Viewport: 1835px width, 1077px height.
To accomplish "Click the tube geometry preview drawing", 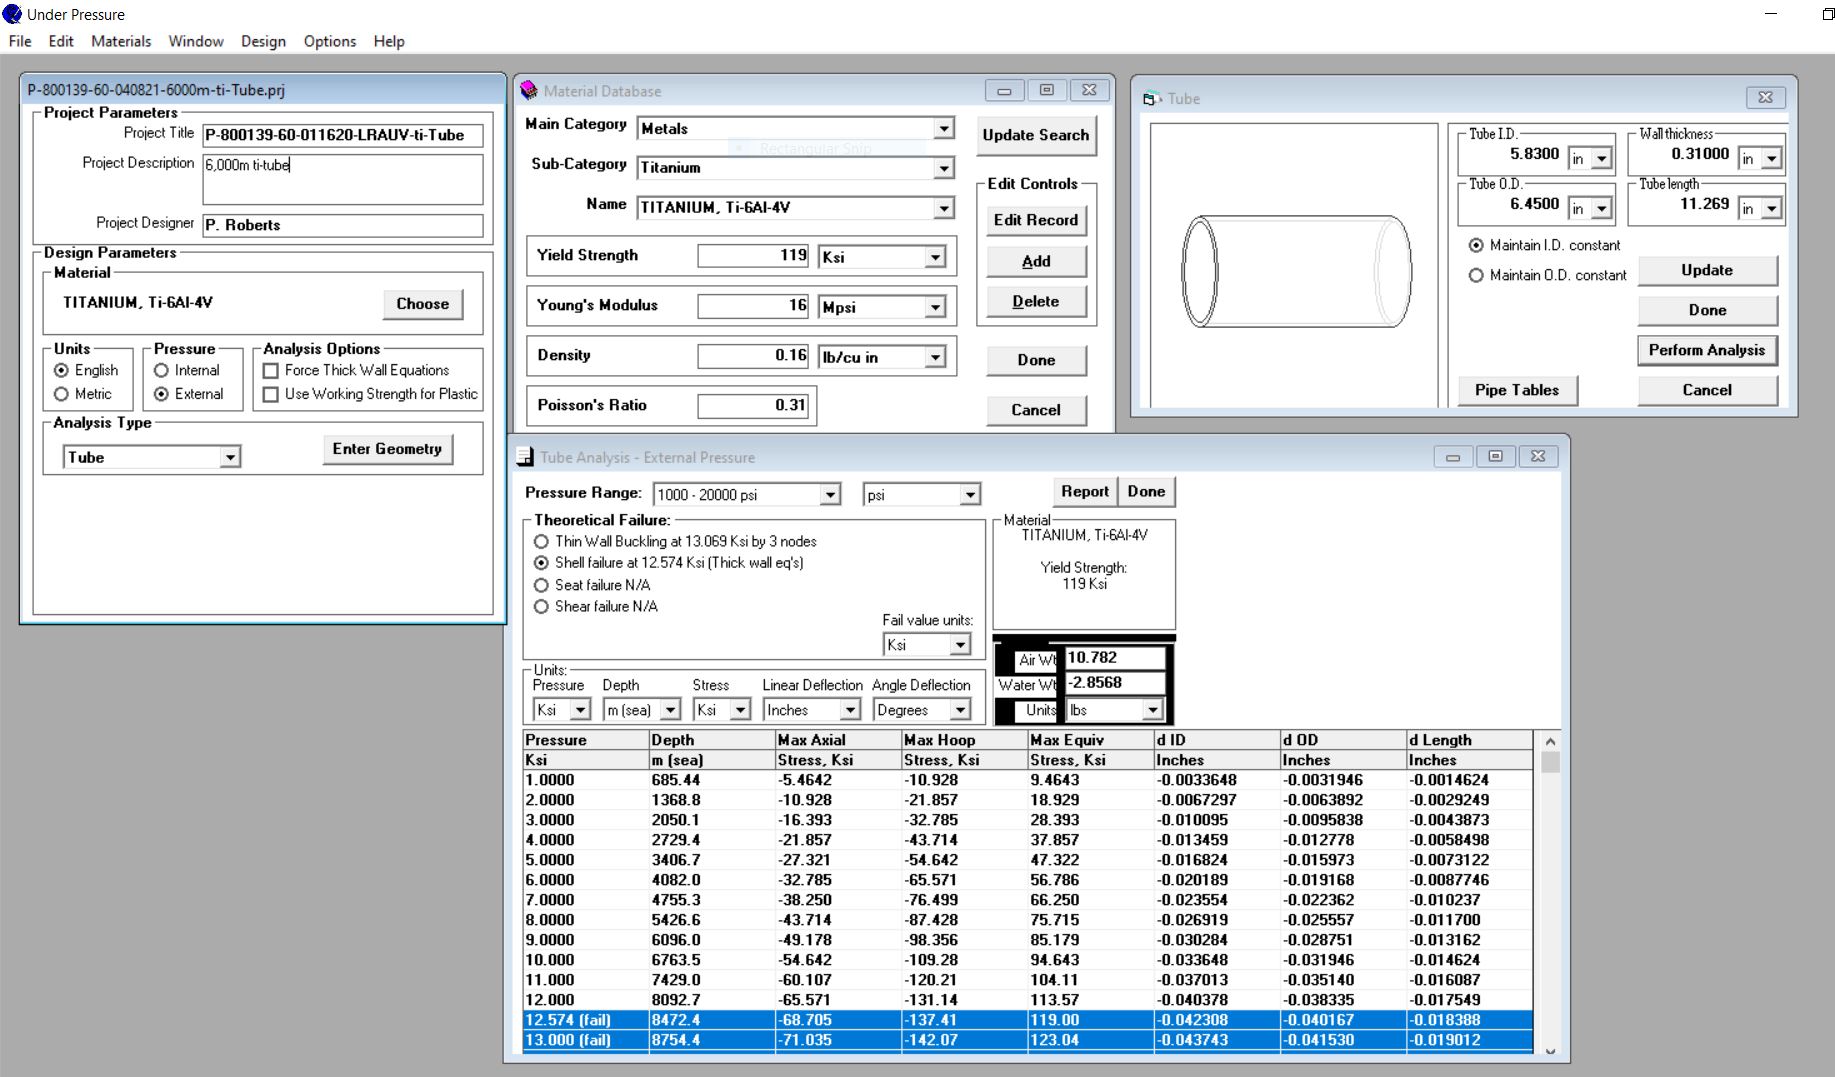I will point(1296,270).
